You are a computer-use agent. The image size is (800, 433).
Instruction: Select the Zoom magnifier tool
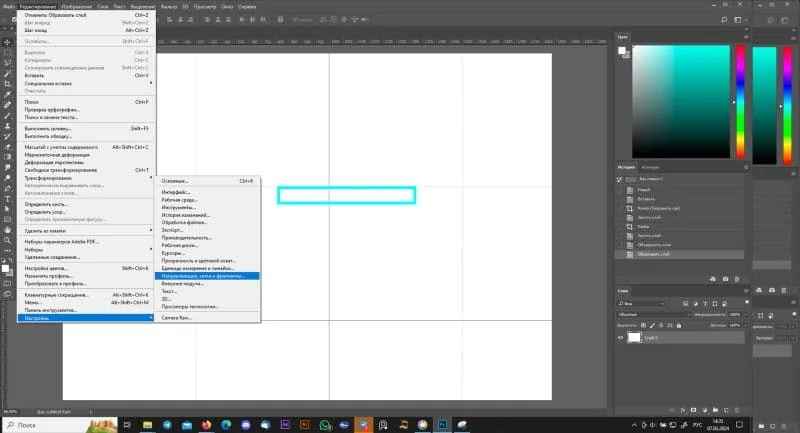[7, 240]
